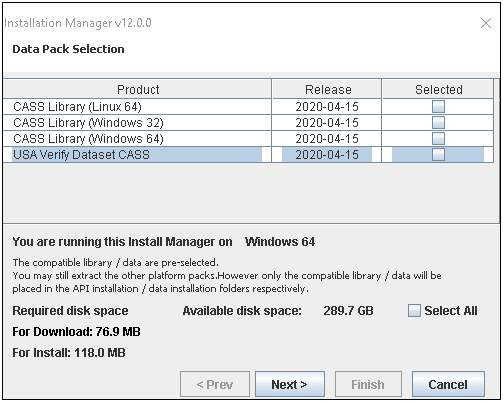503x402 pixels.
Task: Click the Selected column header
Action: (x=438, y=89)
